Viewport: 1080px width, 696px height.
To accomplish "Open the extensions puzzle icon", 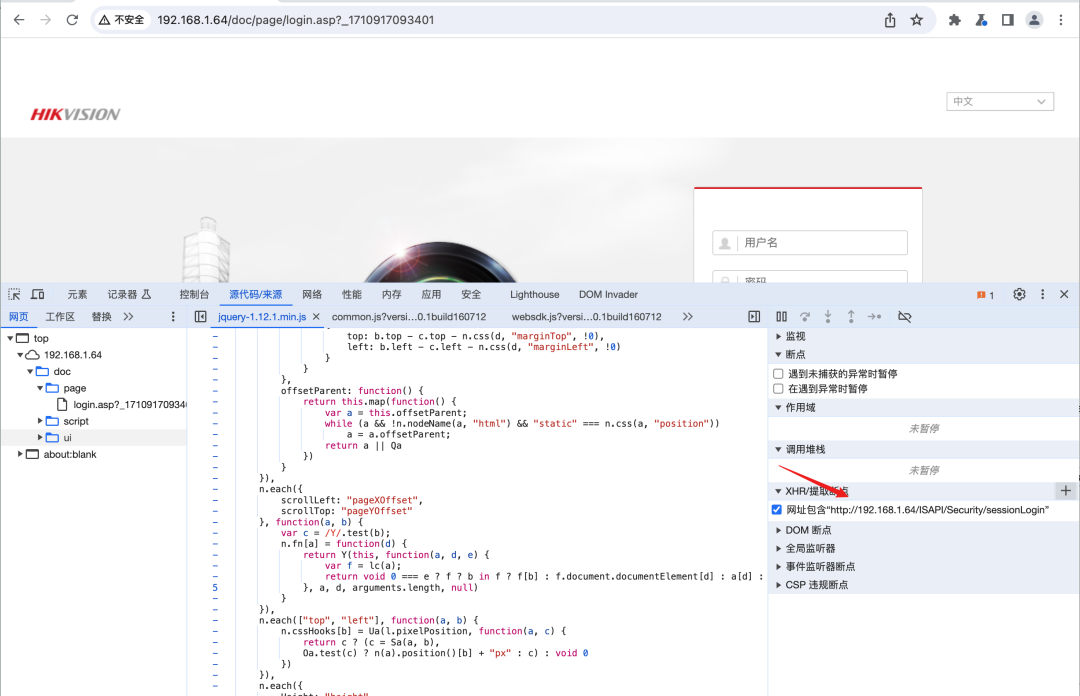I will [955, 20].
